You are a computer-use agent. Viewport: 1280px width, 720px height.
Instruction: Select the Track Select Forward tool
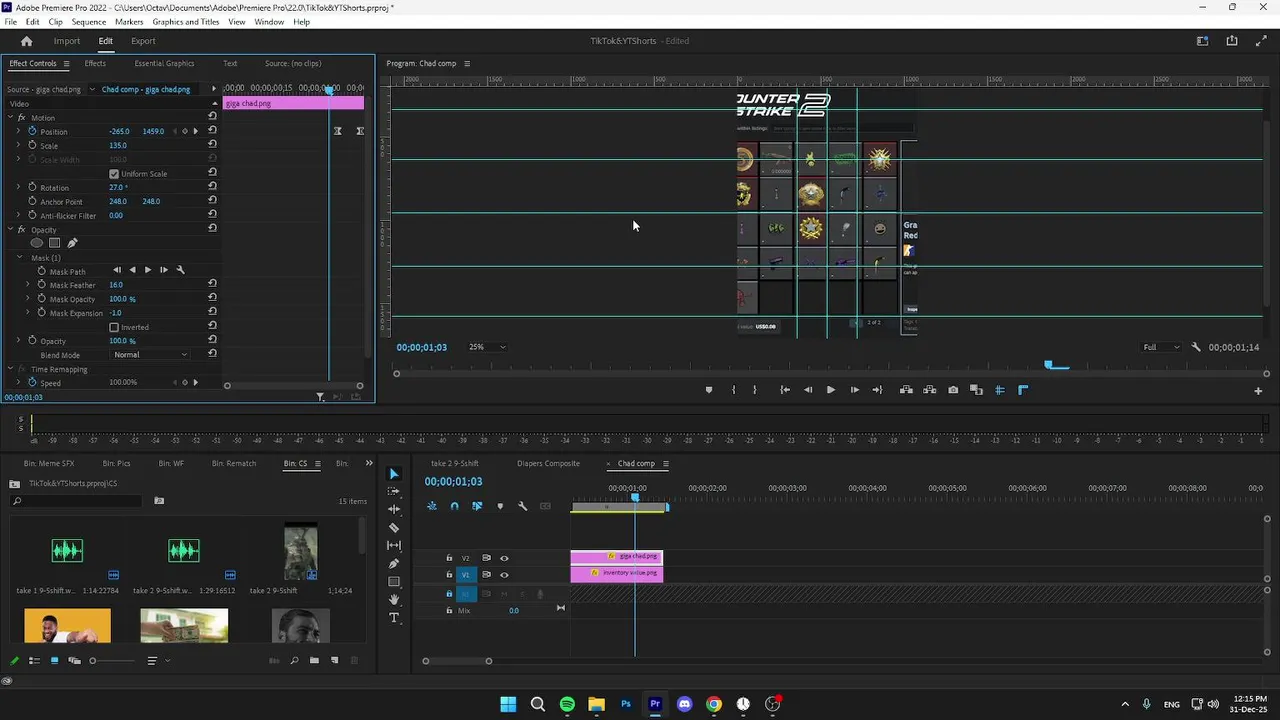tap(394, 491)
